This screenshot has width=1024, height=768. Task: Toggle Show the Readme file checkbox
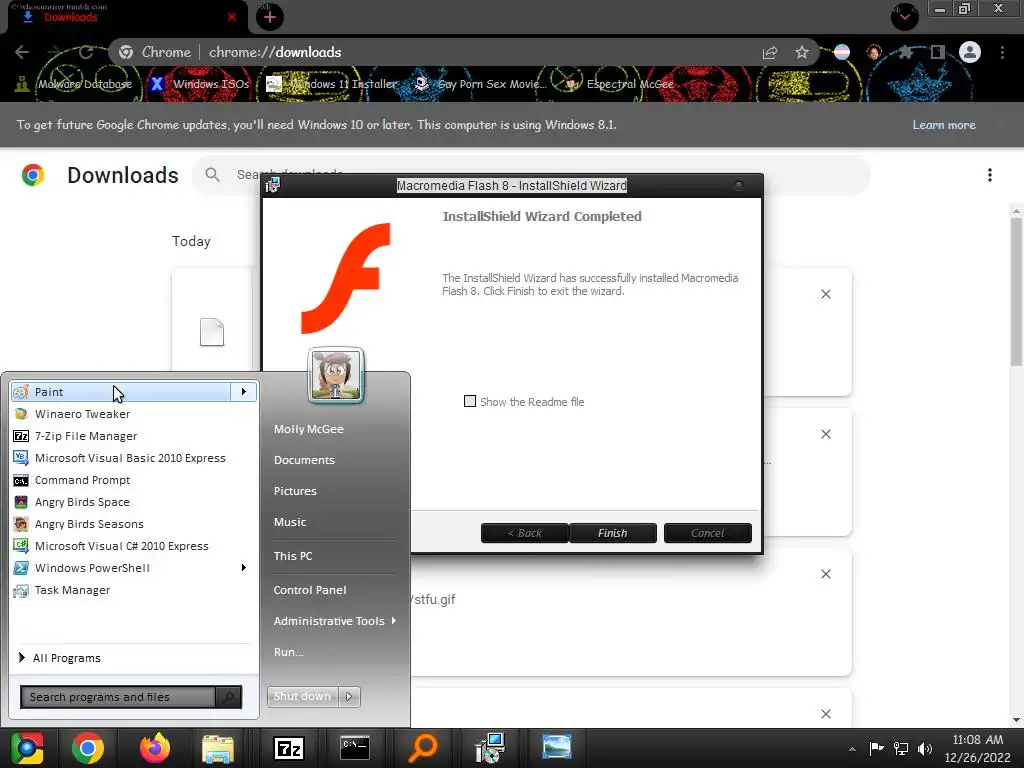point(470,401)
